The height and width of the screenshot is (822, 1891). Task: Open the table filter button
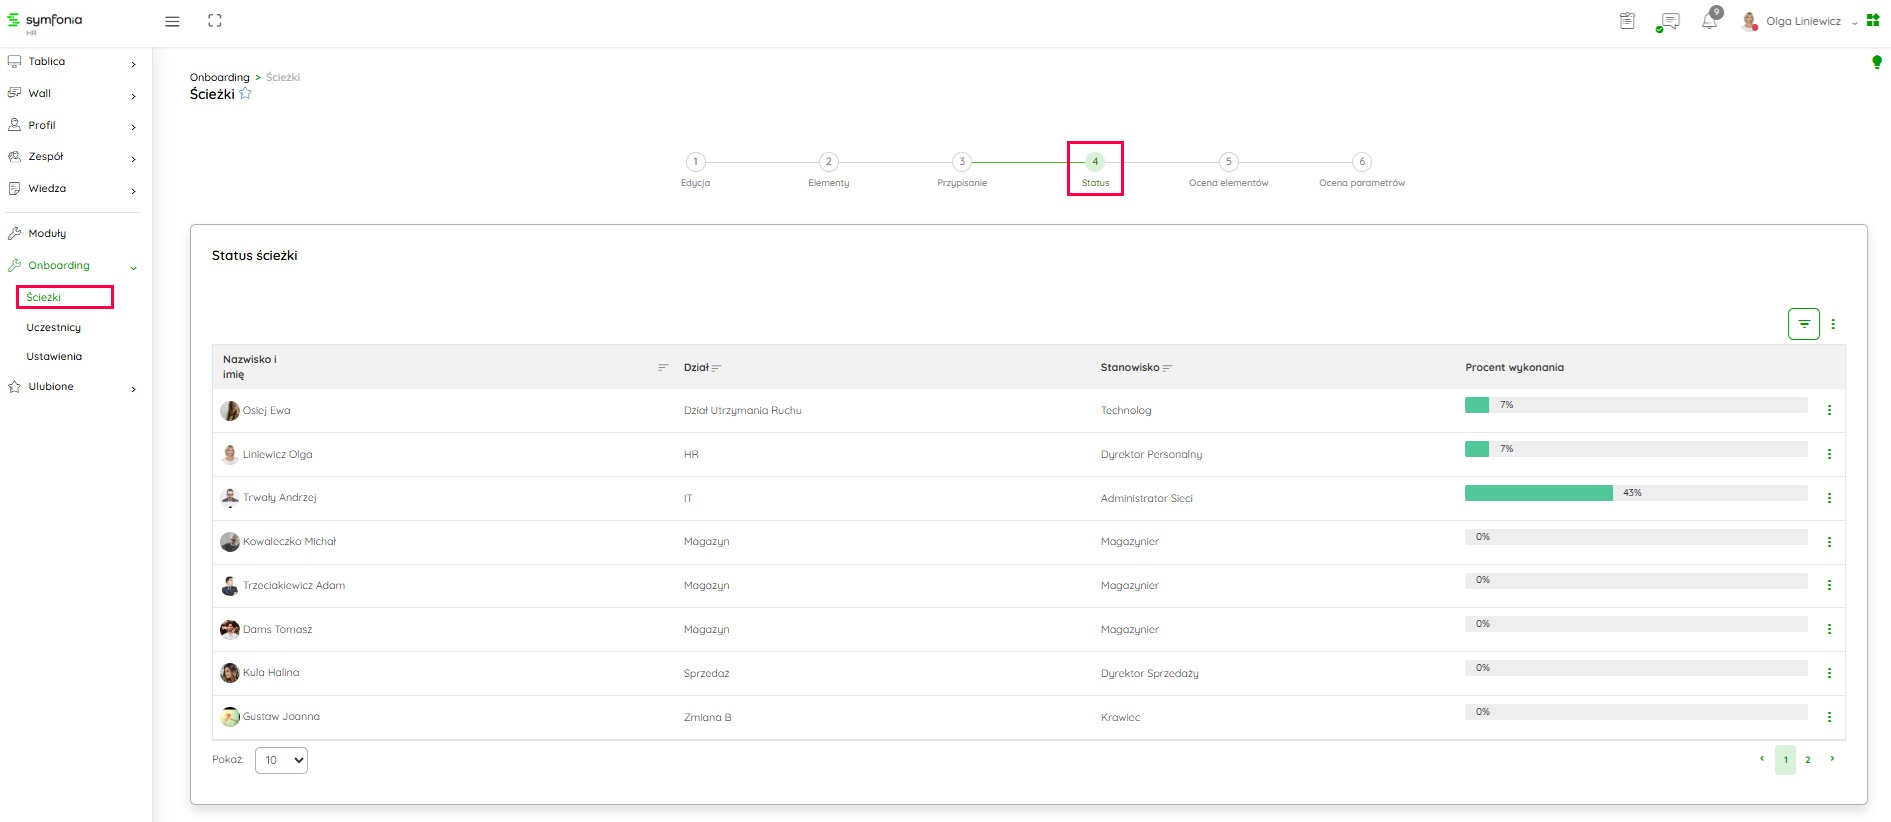1803,324
